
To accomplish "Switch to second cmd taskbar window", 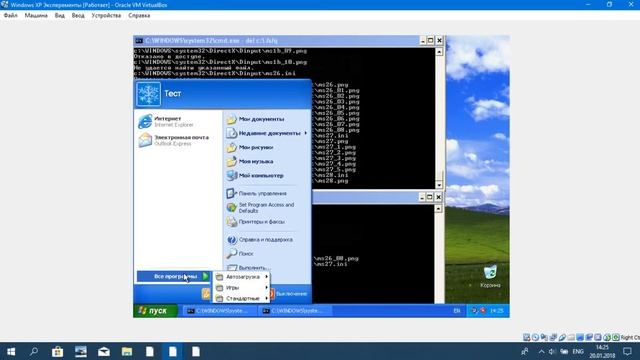I will pyautogui.click(x=295, y=311).
